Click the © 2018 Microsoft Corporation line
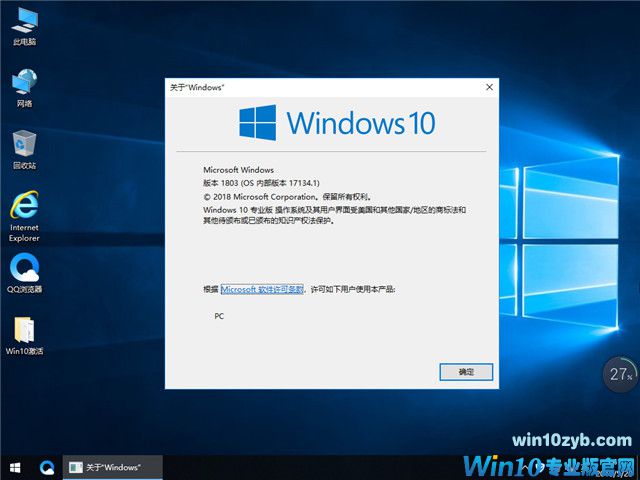The height and width of the screenshot is (480, 640). coord(288,197)
